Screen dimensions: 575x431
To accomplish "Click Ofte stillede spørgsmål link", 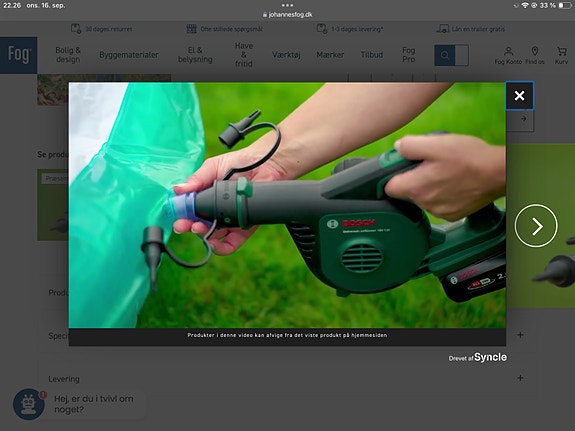I will click(x=224, y=29).
